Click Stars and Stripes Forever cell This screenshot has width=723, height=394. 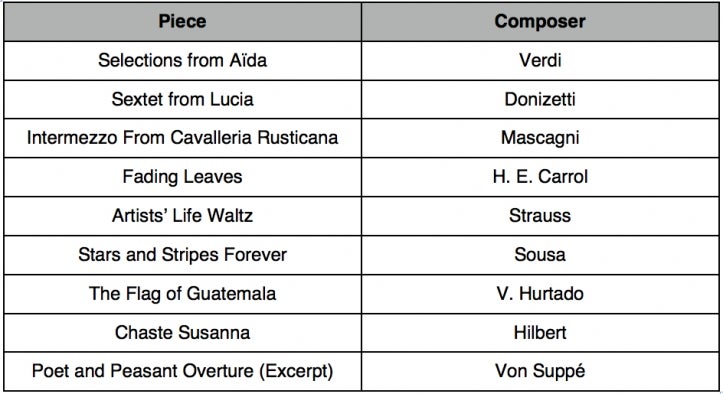pos(183,255)
